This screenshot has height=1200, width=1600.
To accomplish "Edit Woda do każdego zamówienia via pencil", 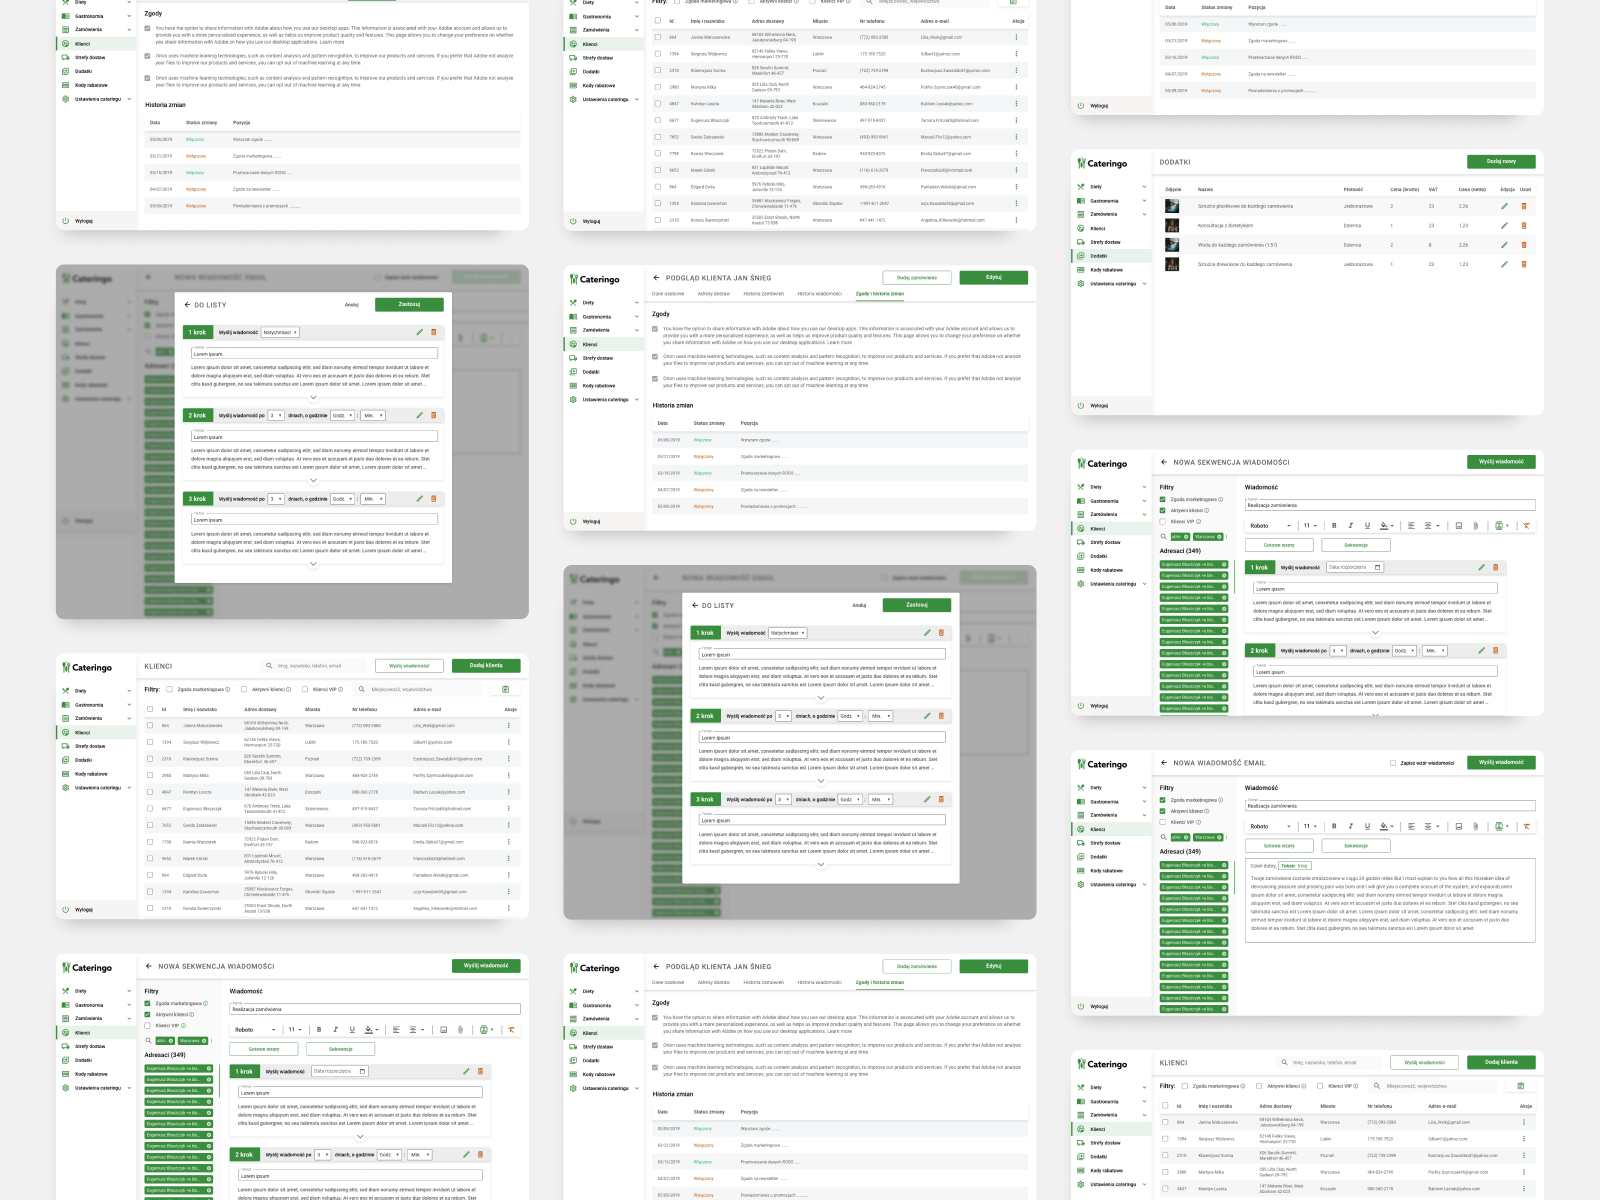I will [x=1504, y=245].
